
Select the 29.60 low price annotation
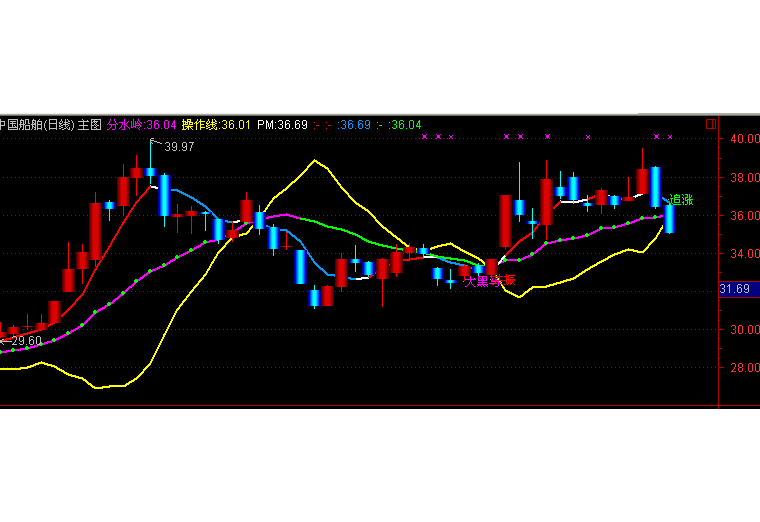click(x=25, y=341)
